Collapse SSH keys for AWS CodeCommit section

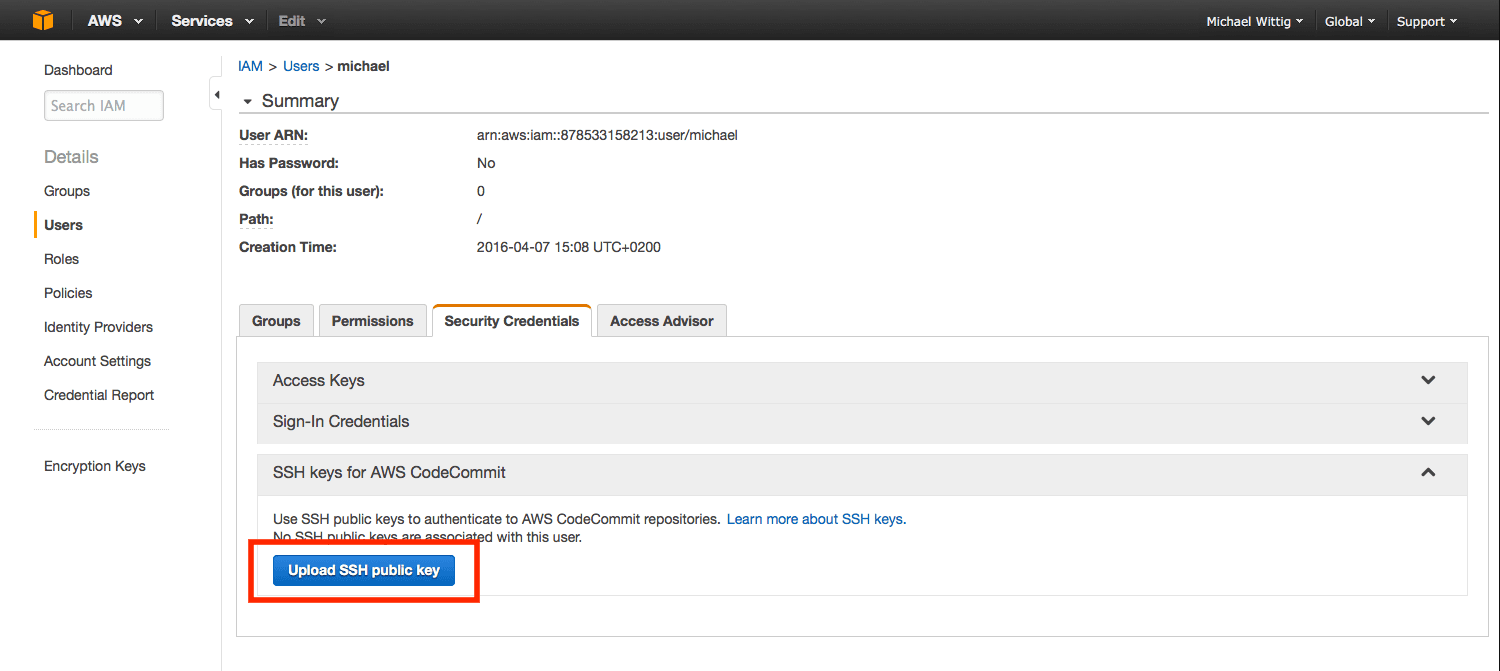(x=1428, y=472)
